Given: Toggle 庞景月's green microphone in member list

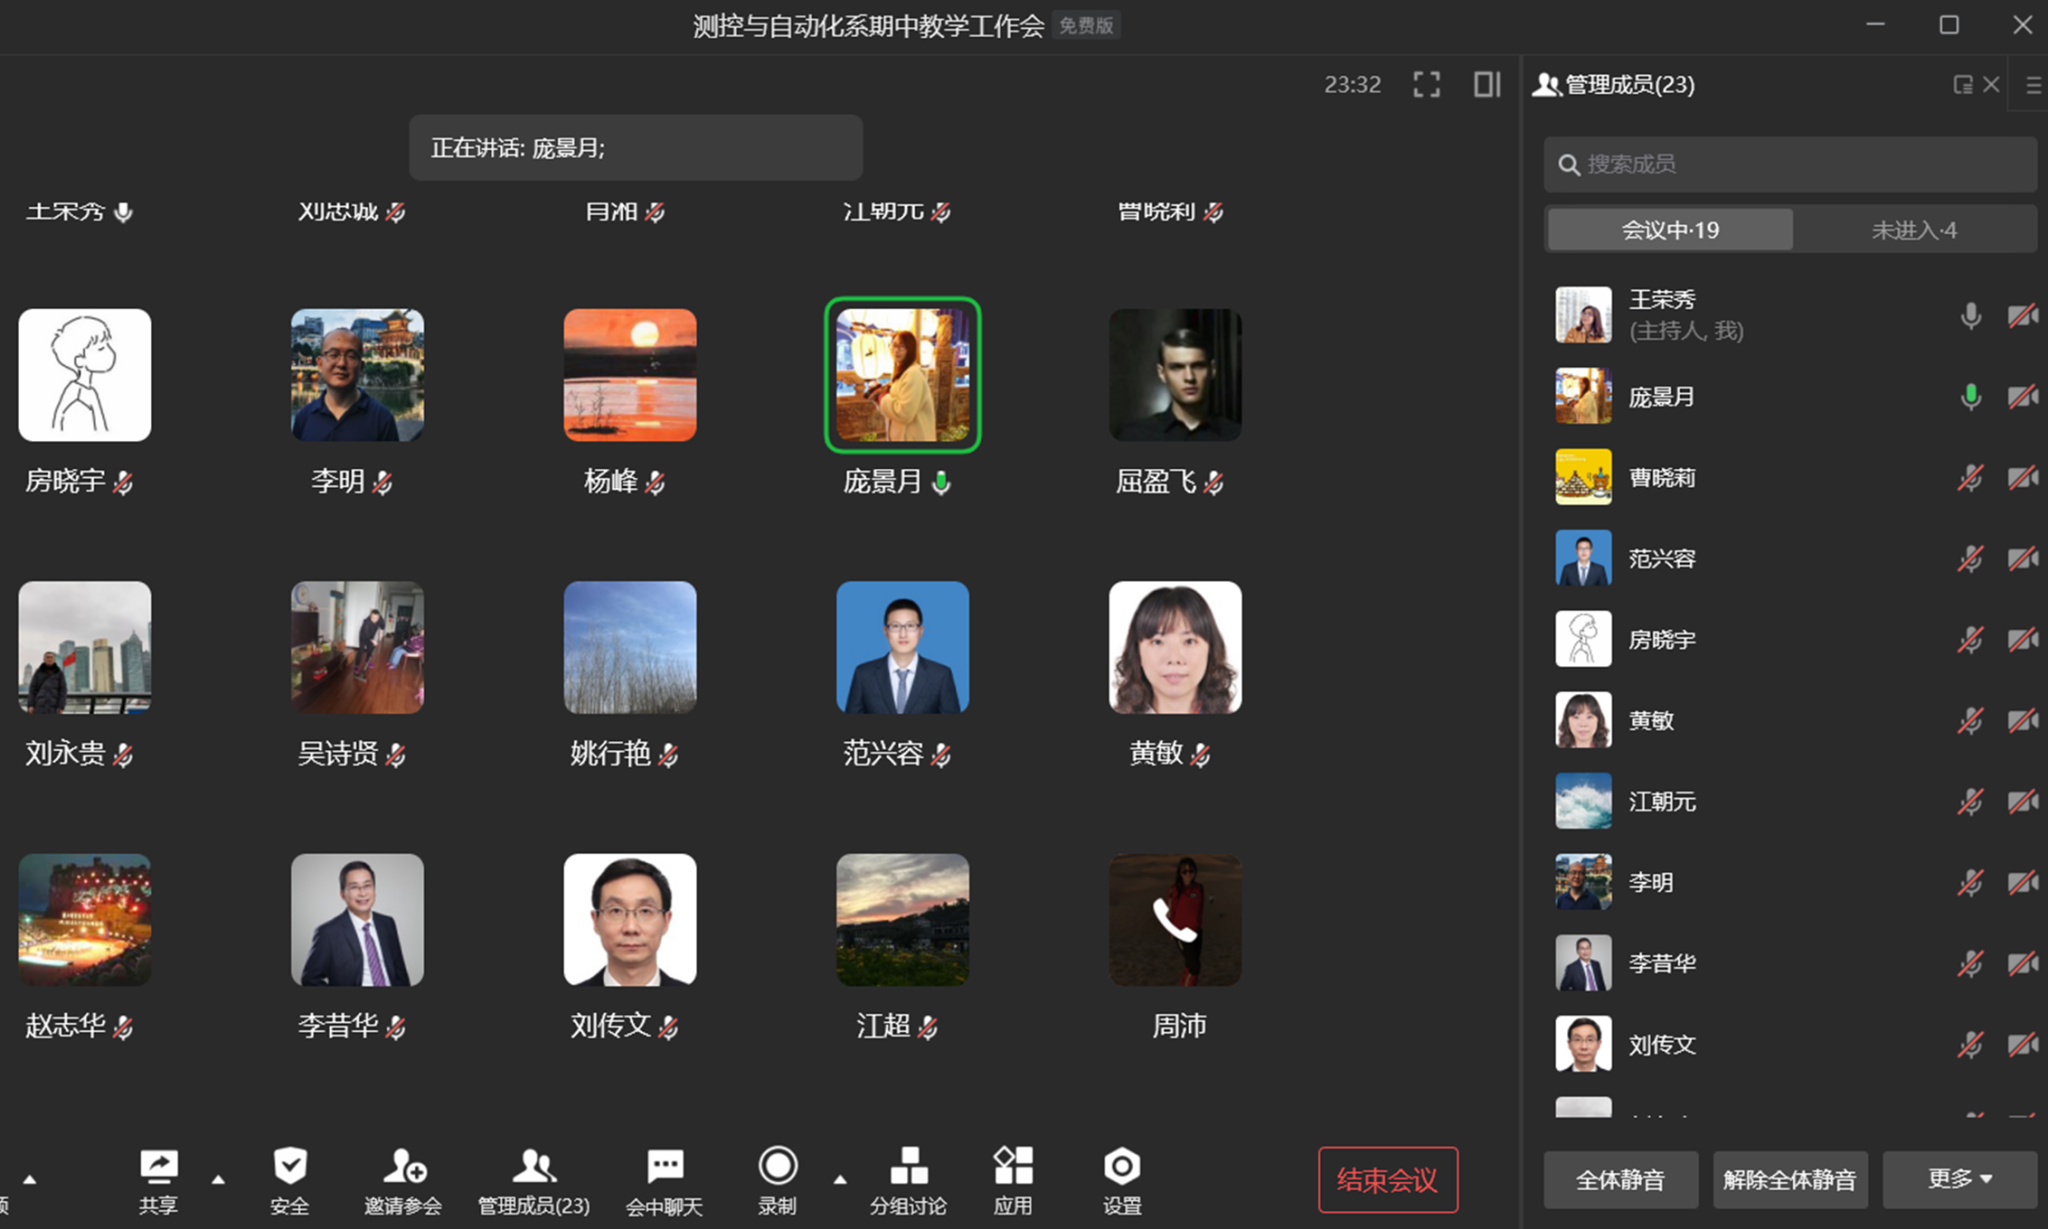Looking at the screenshot, I should [1970, 397].
